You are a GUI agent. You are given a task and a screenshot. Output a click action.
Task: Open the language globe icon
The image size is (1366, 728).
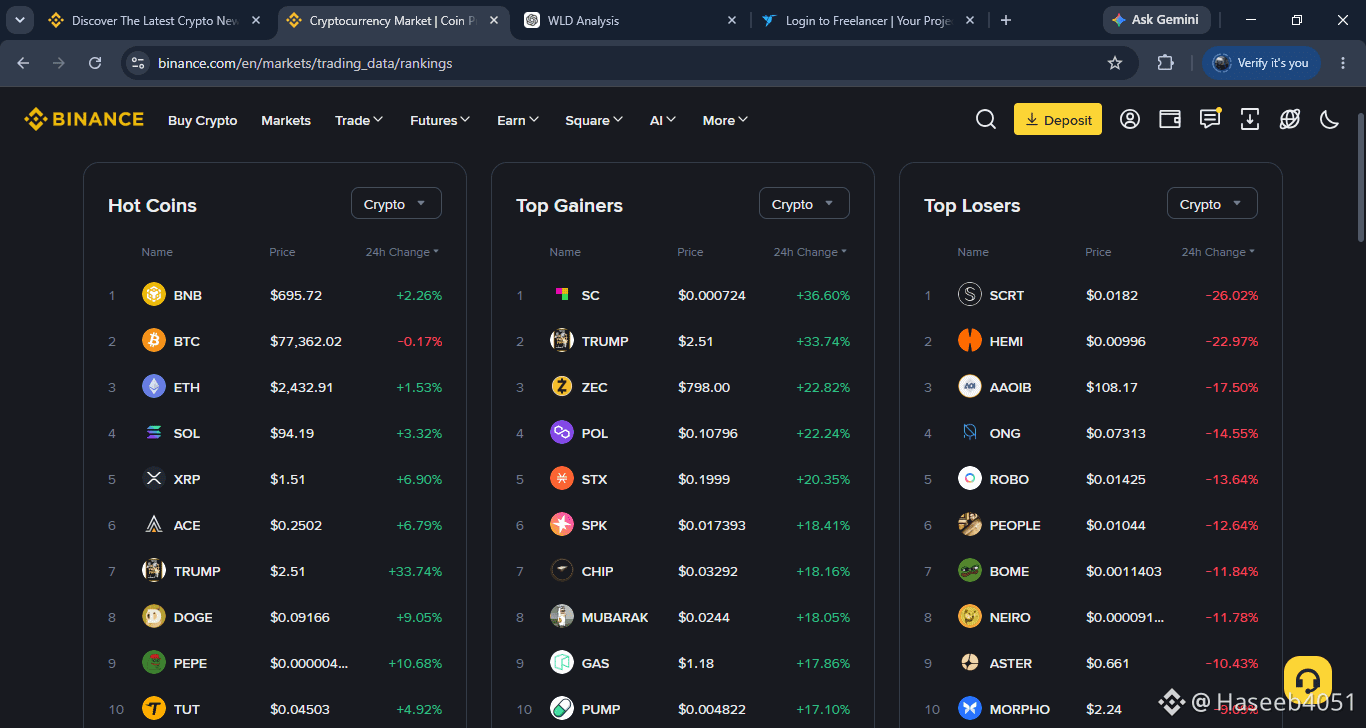(x=1290, y=120)
